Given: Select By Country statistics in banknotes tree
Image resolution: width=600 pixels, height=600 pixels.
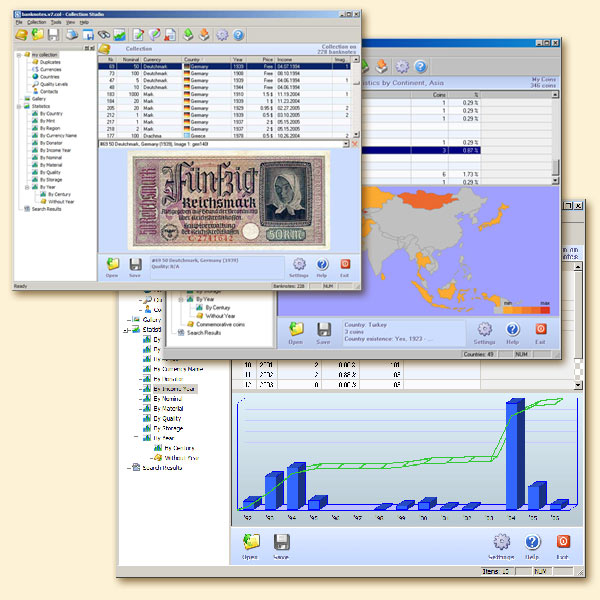Looking at the screenshot, I should (51, 114).
